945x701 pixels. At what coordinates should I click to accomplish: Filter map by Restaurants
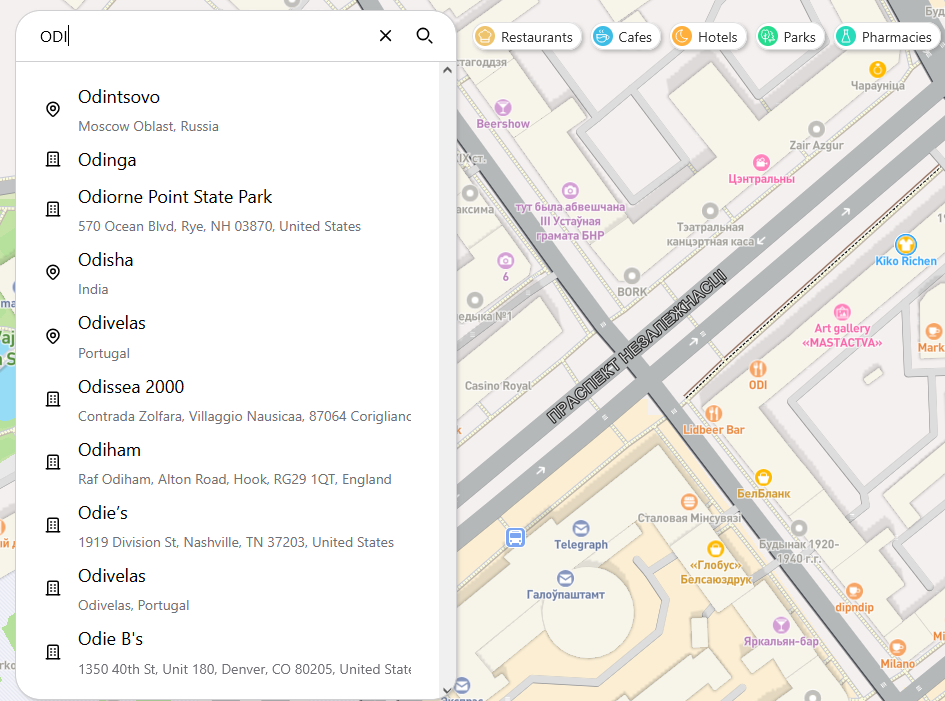(527, 37)
